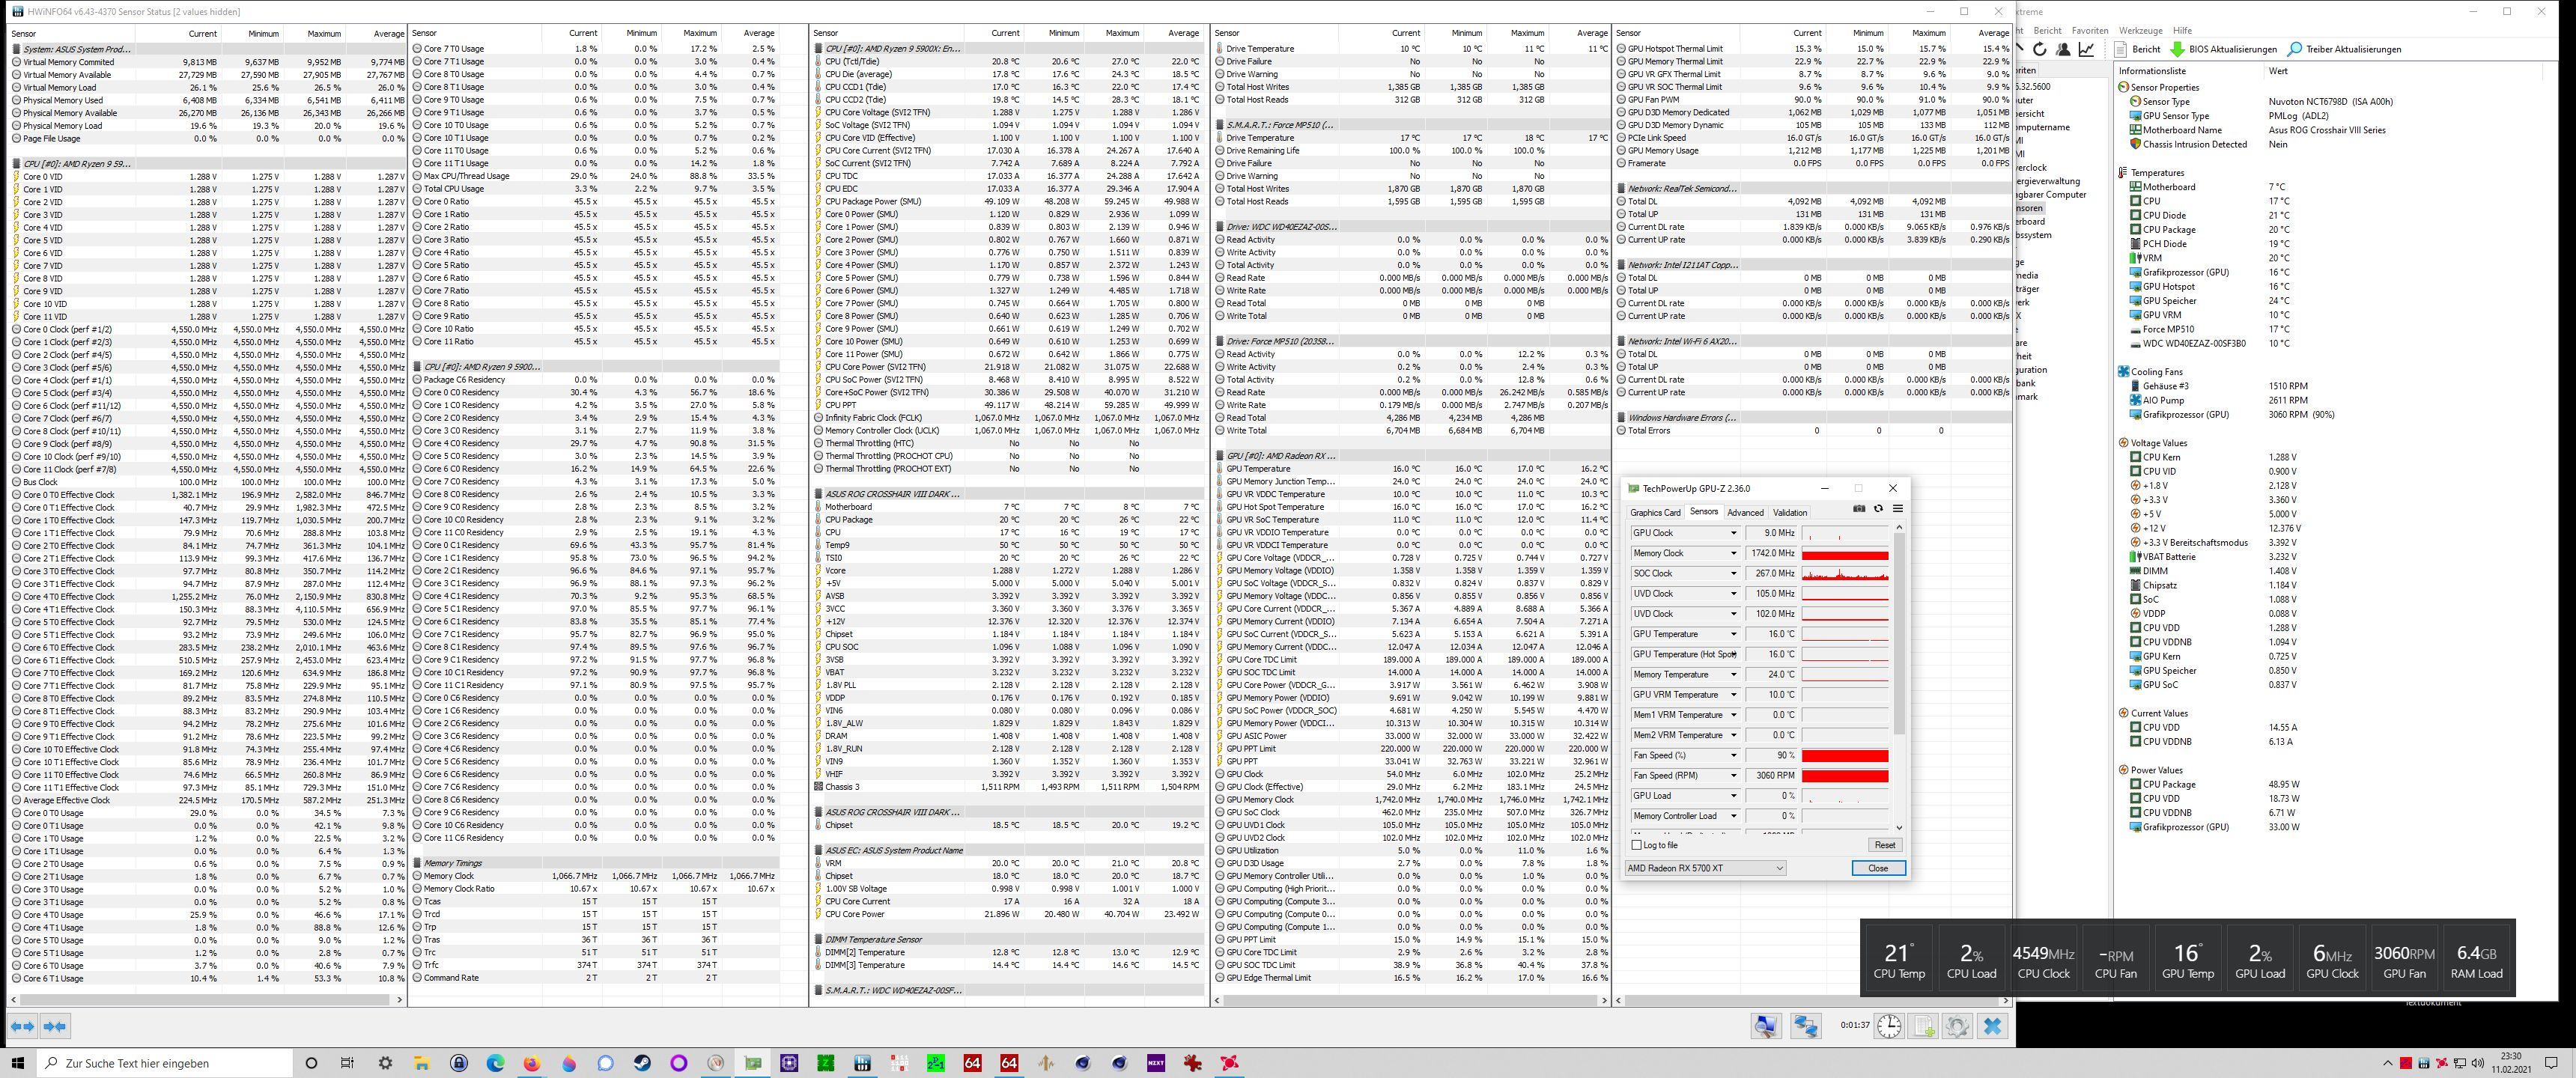Viewport: 2576px width, 1078px height.
Task: Select CPU Package Power (SMU) row in HWiNFO
Action: tap(1007, 201)
